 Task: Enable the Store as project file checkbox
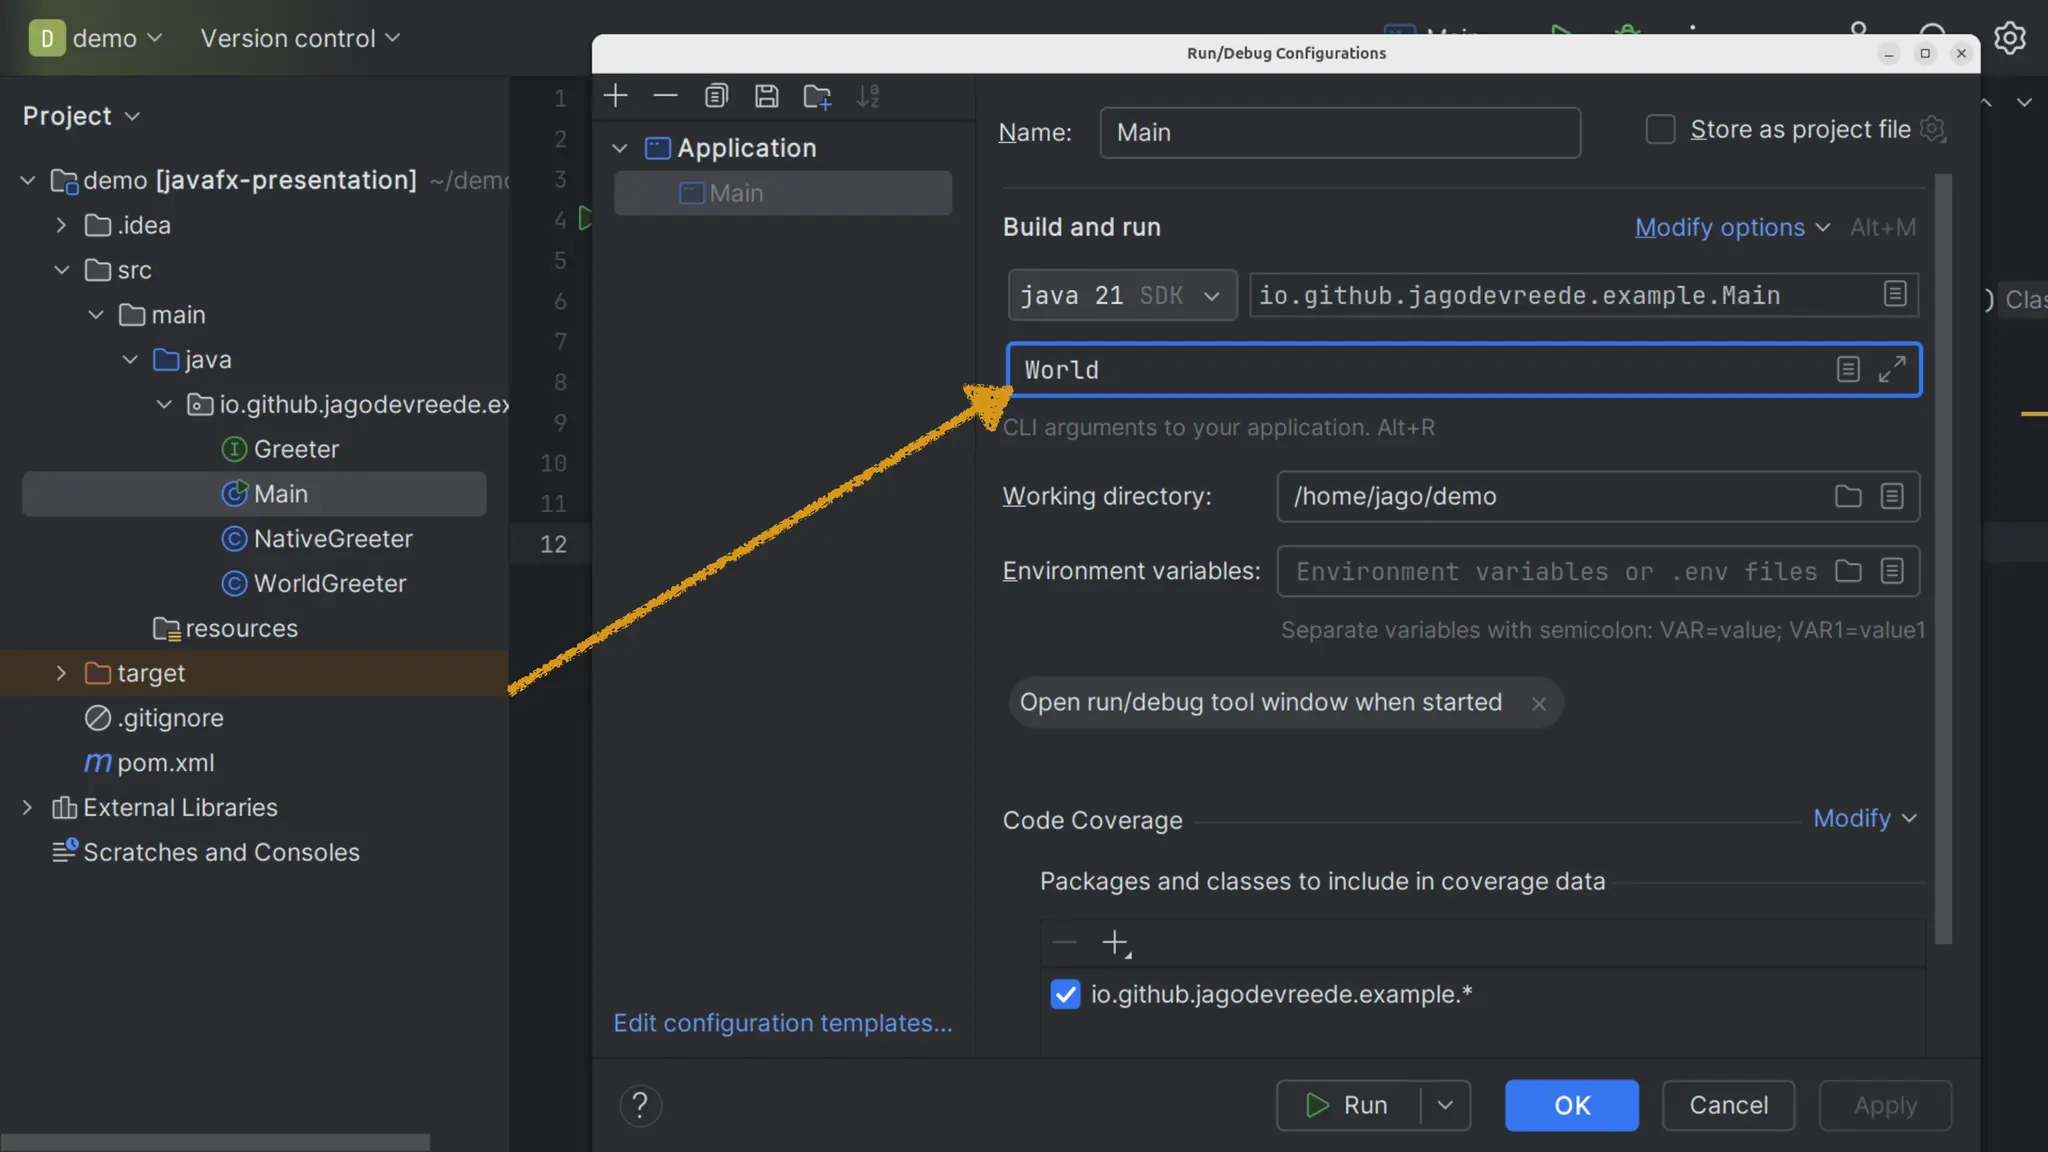(x=1660, y=129)
